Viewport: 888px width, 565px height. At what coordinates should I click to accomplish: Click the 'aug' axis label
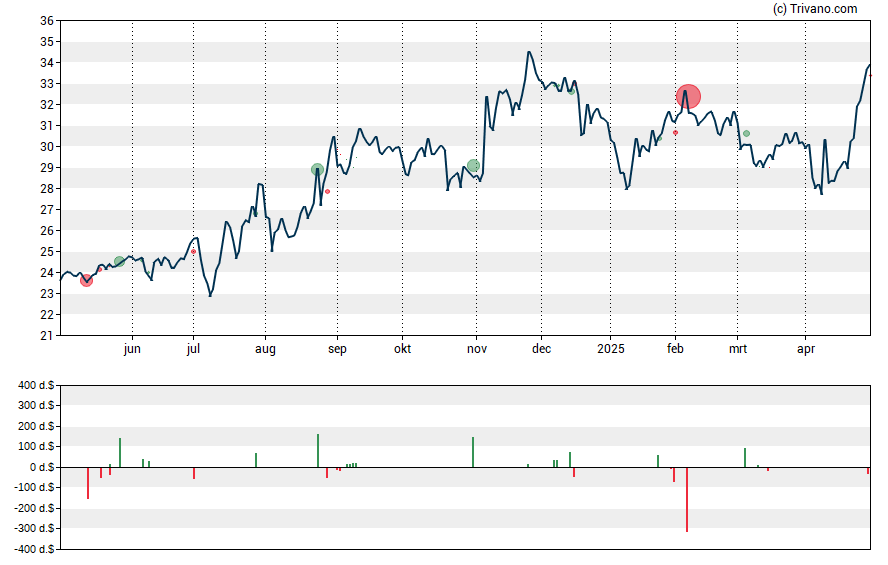265,349
